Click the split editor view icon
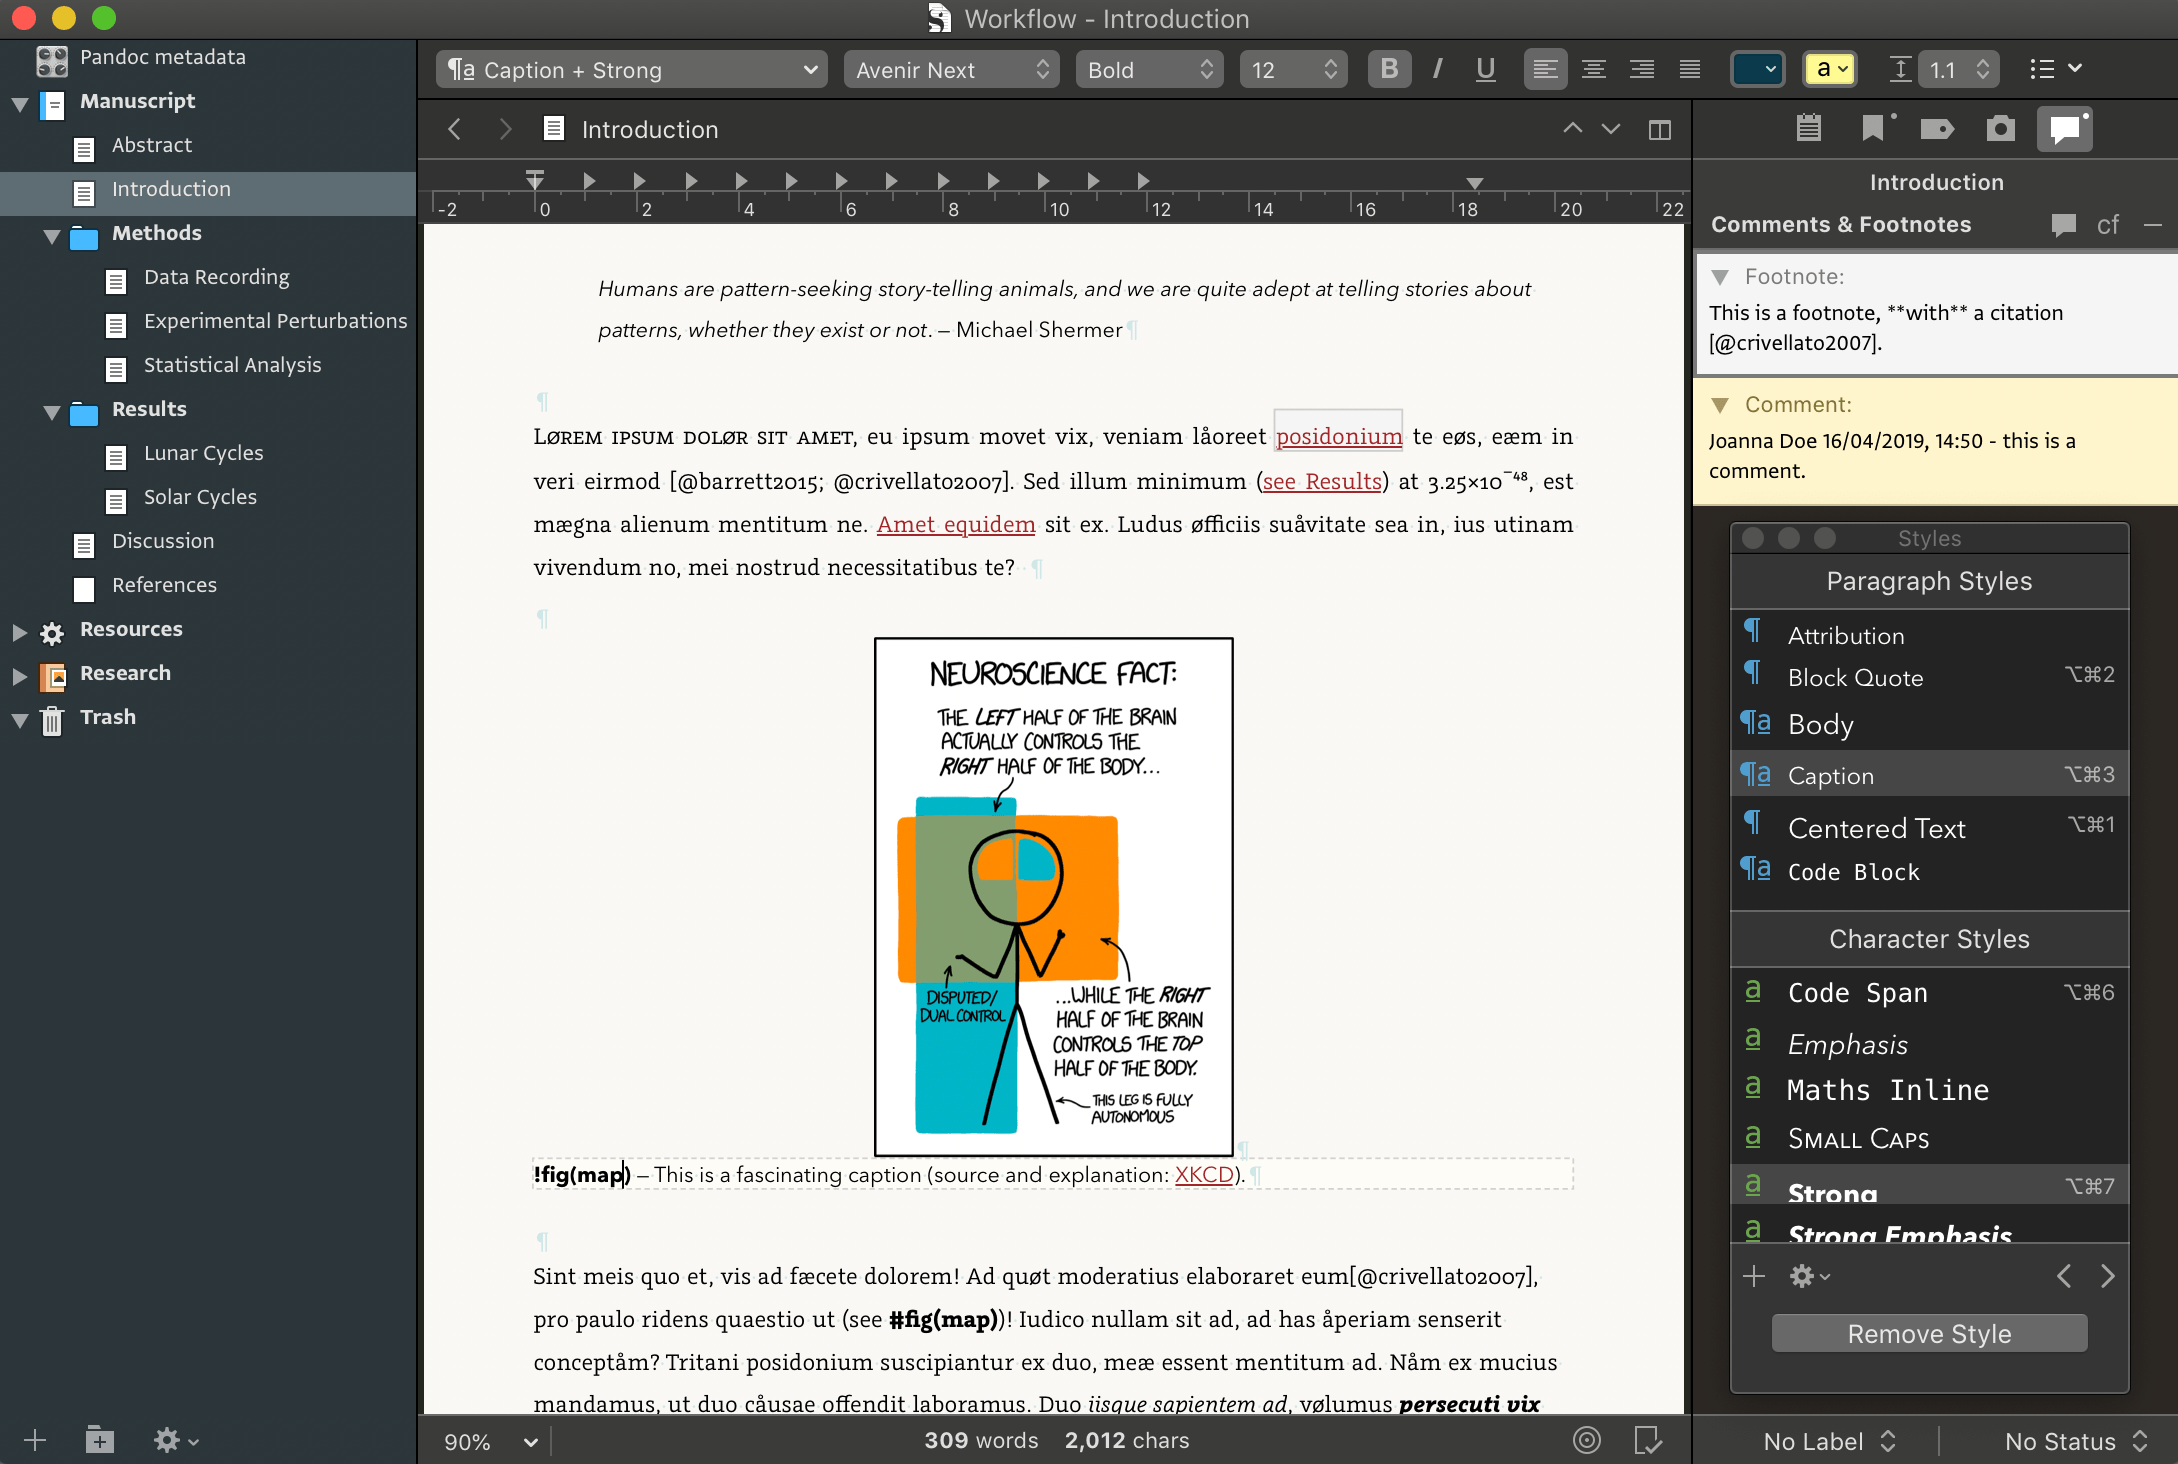 (1659, 130)
